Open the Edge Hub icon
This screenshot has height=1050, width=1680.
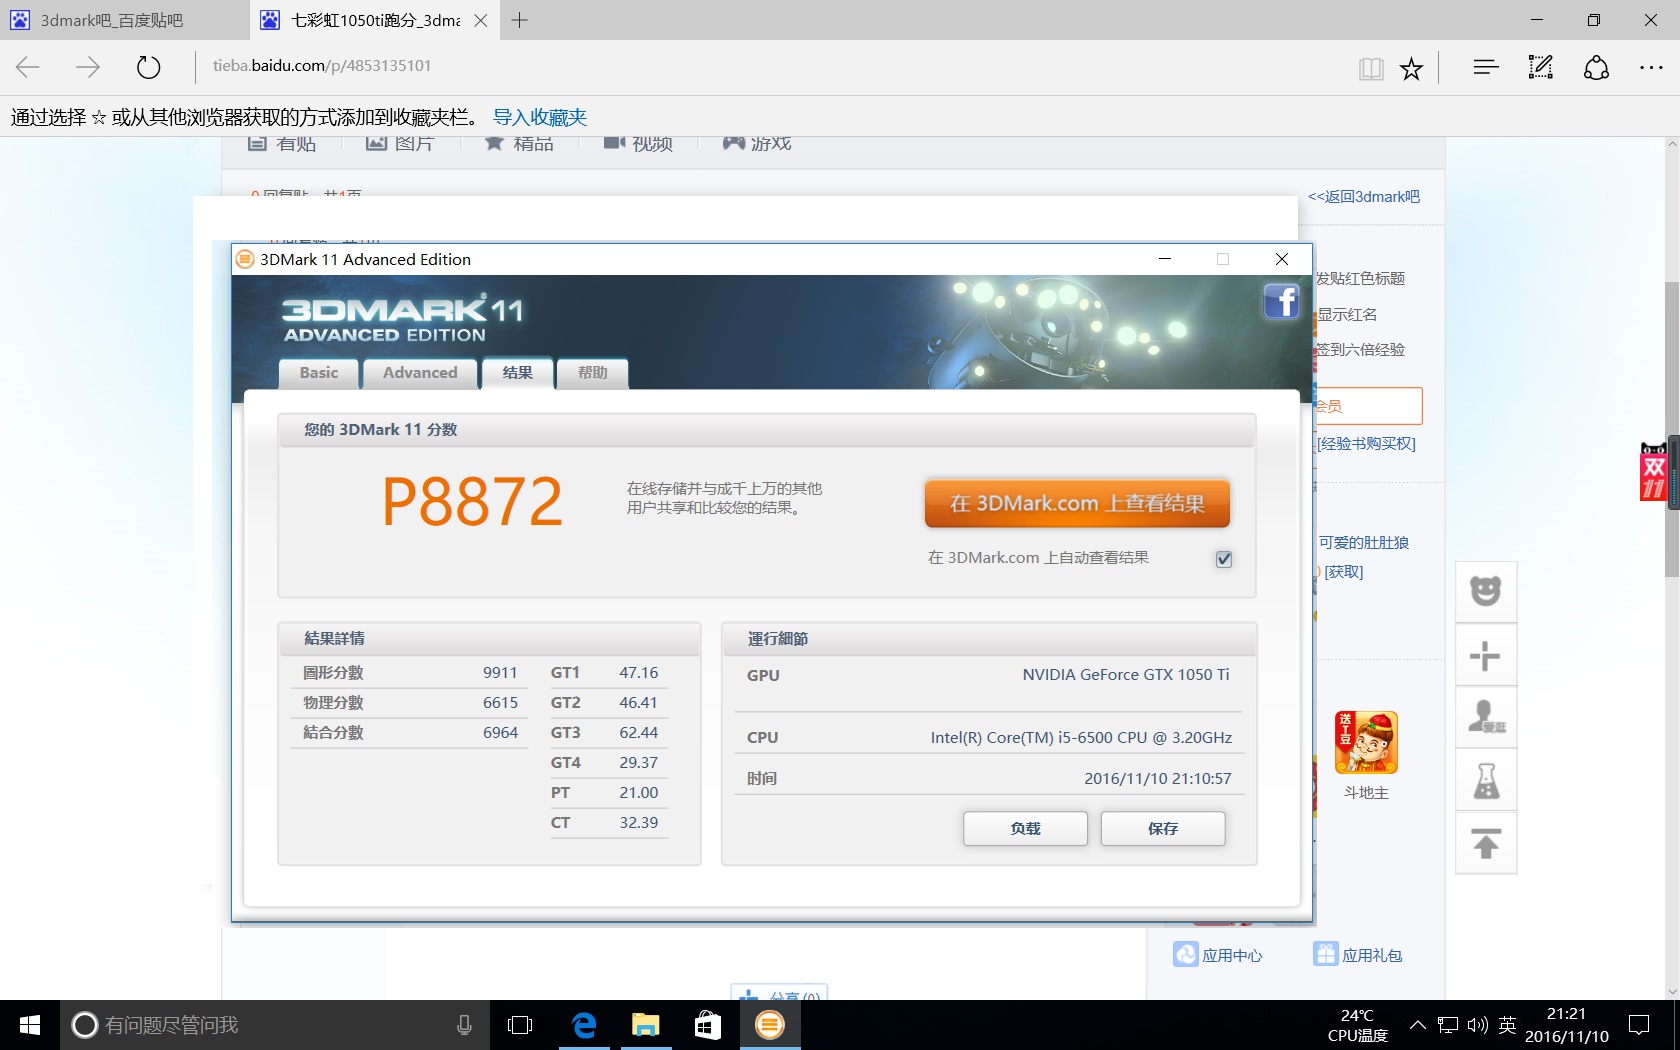pyautogui.click(x=1486, y=67)
